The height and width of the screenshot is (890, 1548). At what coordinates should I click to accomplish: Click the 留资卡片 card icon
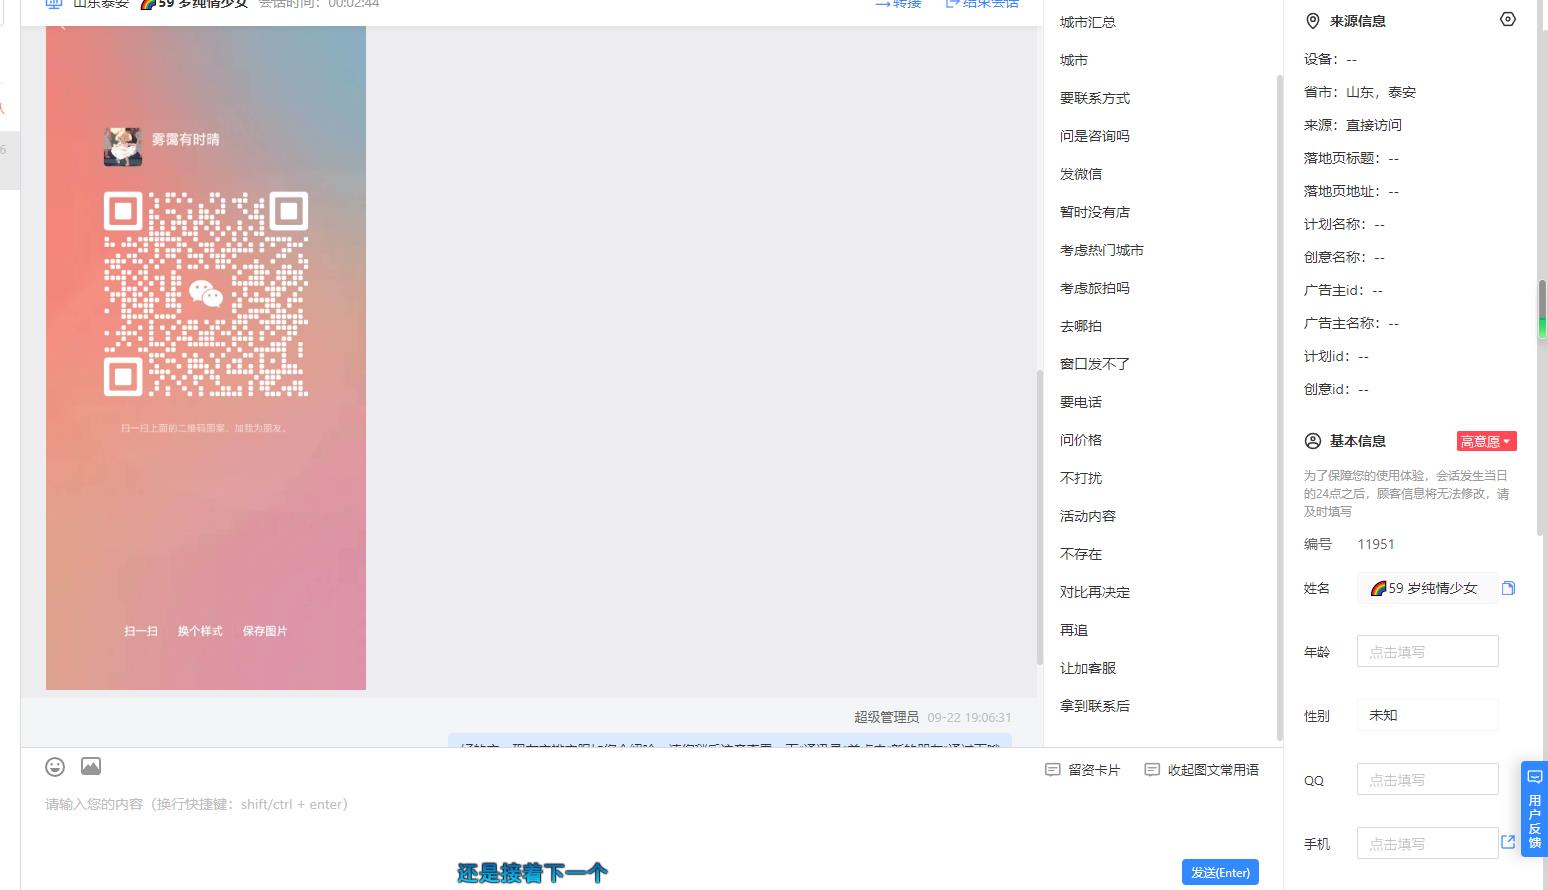click(1052, 770)
